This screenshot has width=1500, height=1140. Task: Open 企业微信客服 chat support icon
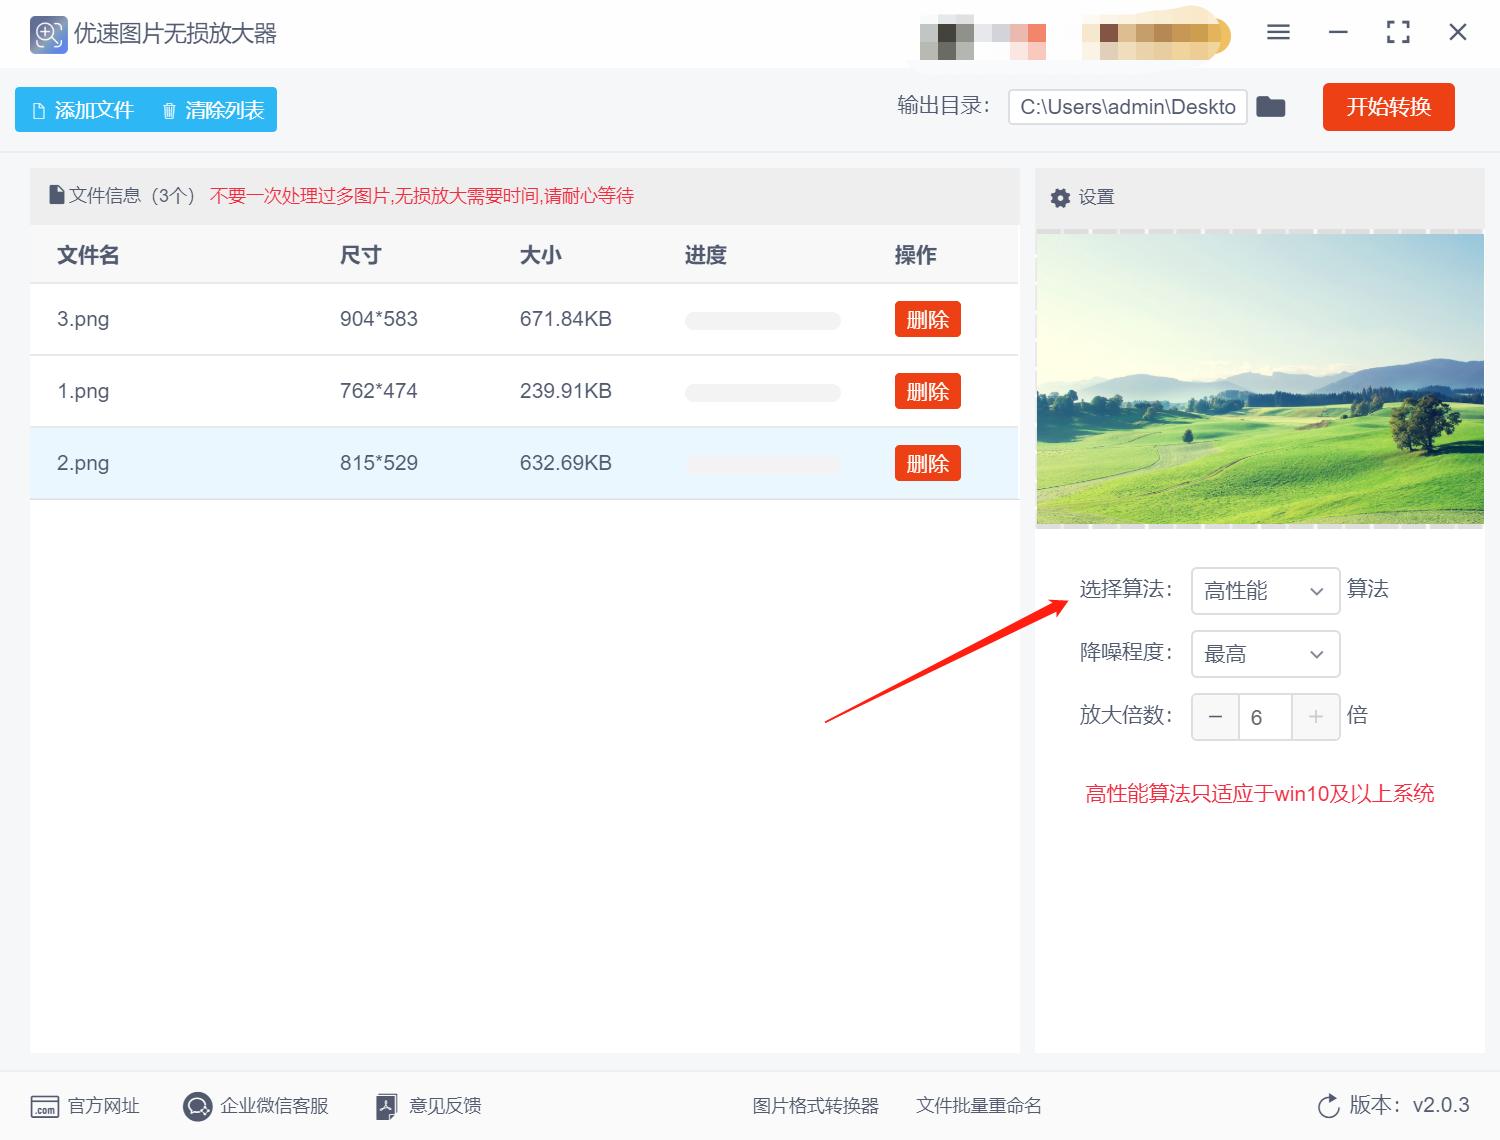[196, 1106]
